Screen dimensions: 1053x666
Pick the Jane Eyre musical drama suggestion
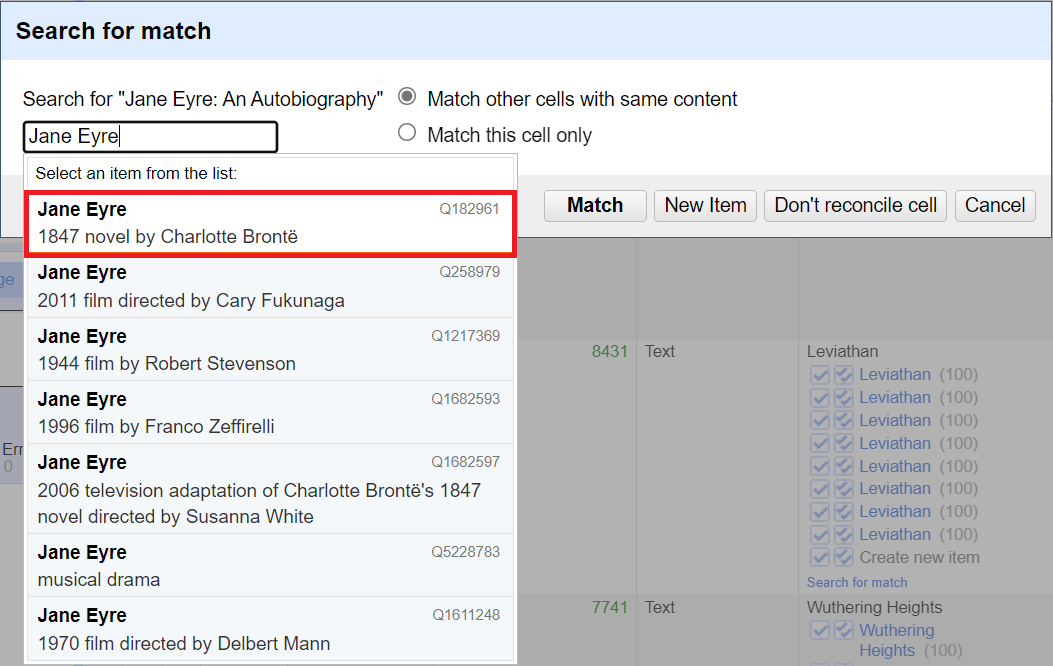pos(269,565)
